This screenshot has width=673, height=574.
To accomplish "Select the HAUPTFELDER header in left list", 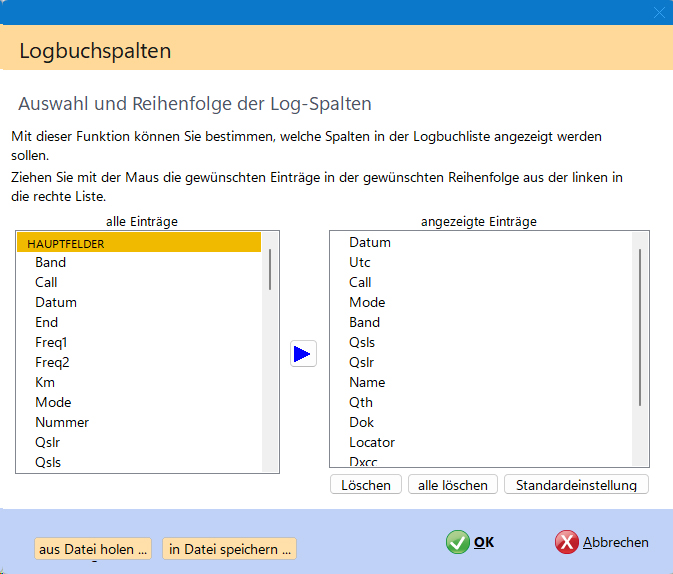I will [139, 242].
